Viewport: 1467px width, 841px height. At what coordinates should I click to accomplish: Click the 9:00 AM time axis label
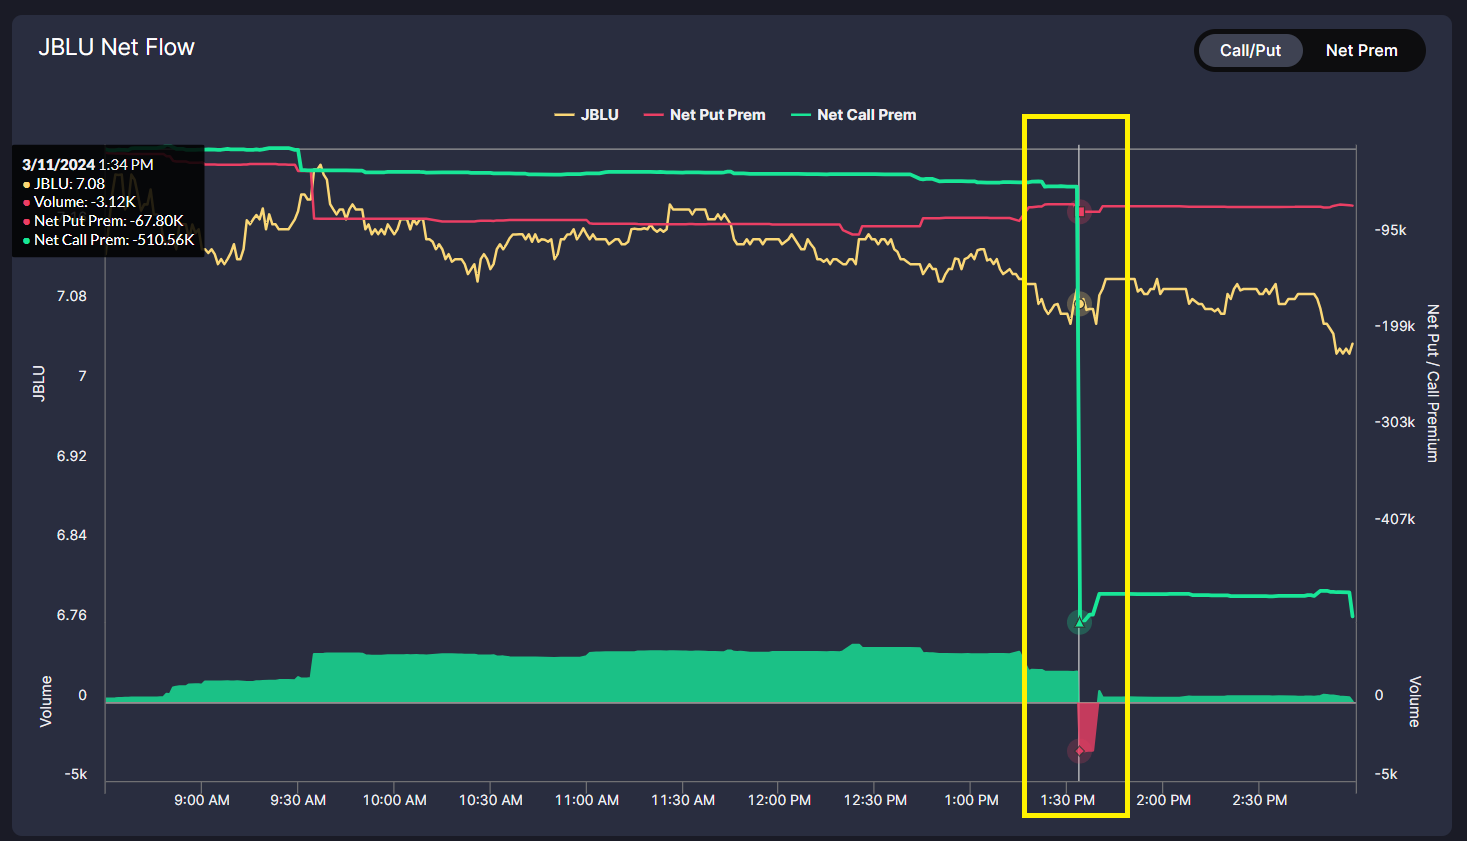point(202,800)
